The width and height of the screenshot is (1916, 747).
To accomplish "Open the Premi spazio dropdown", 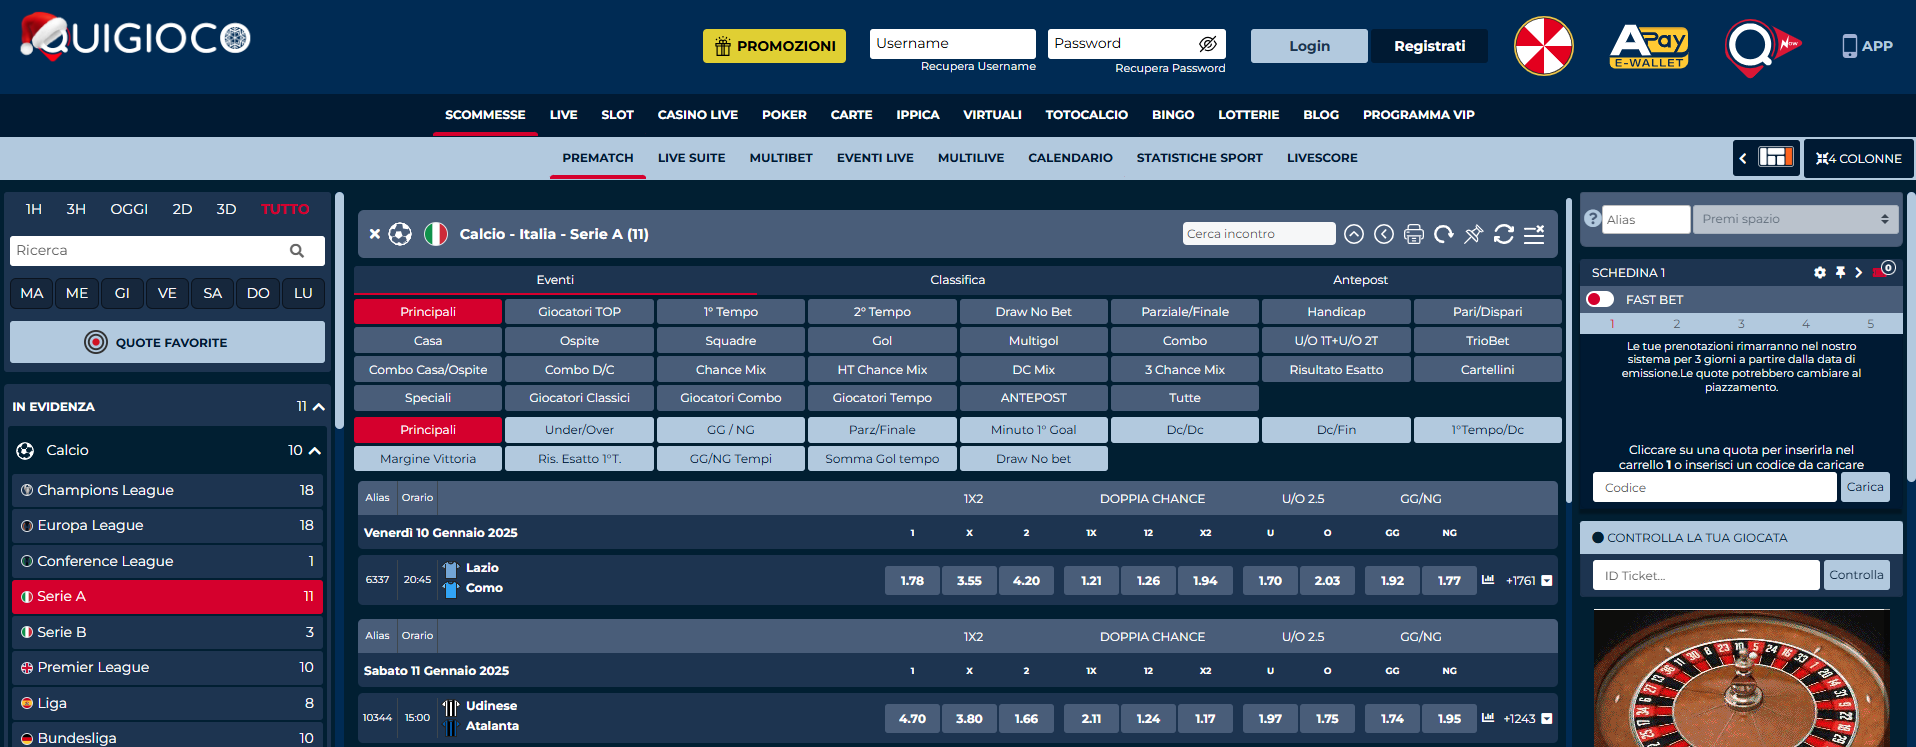I will tap(1794, 219).
